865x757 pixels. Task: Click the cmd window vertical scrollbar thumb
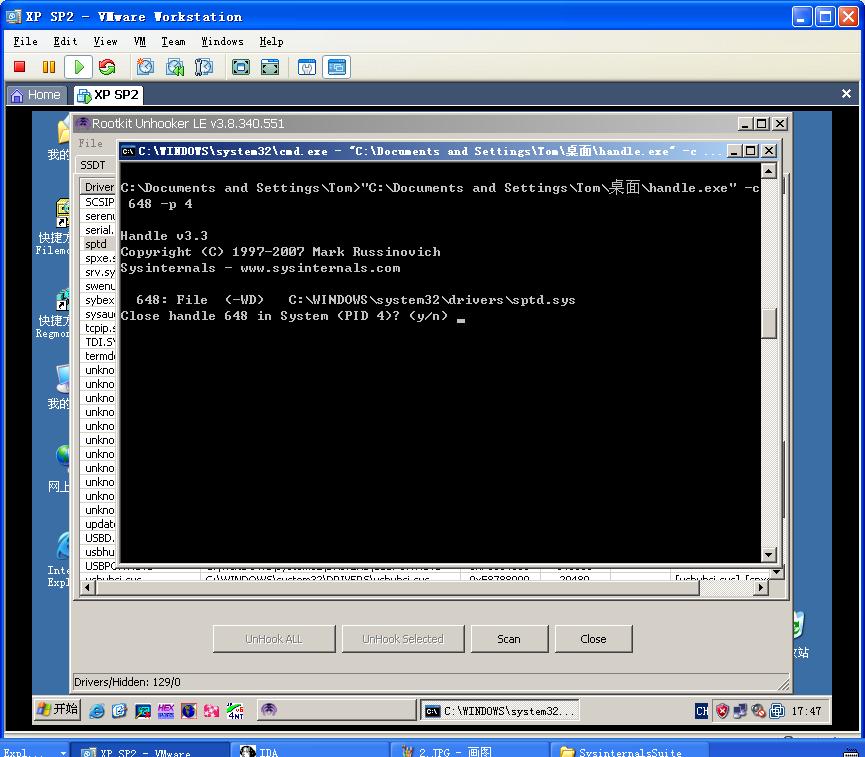point(768,323)
